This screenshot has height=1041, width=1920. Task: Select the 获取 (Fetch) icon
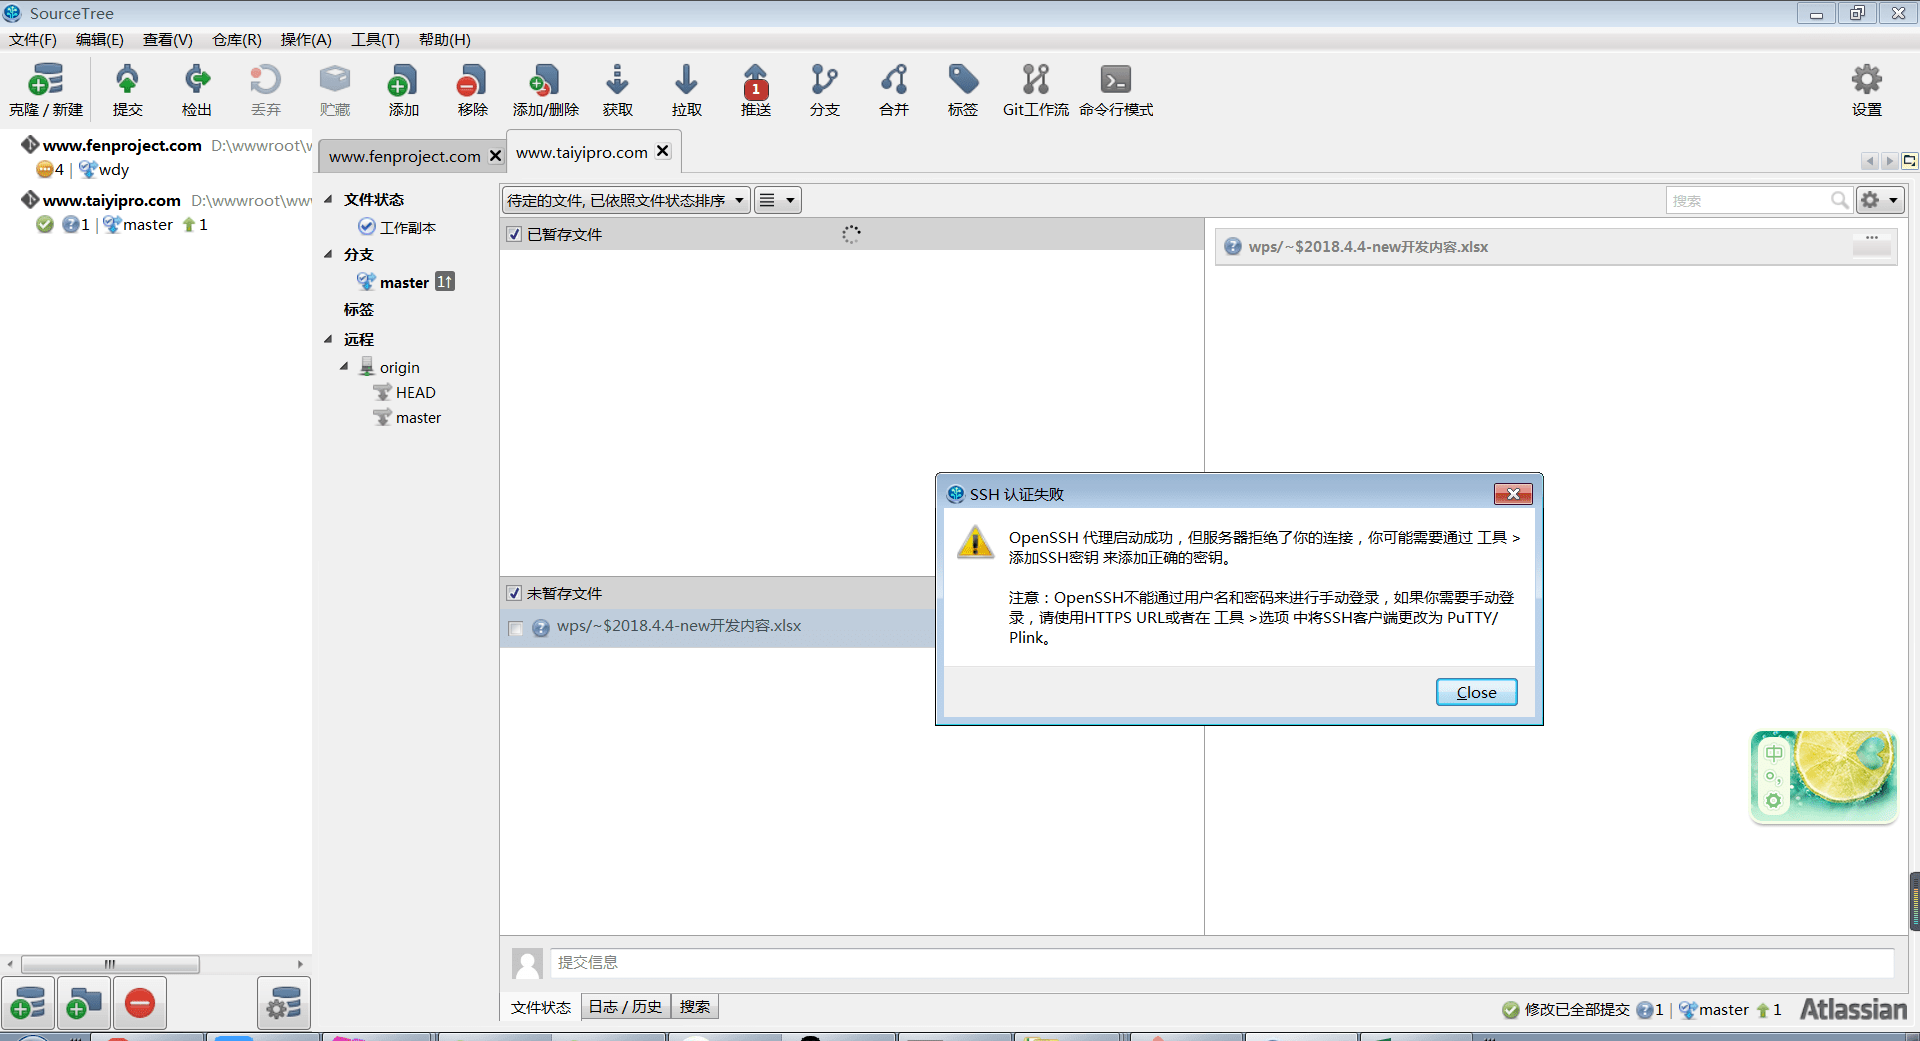617,90
